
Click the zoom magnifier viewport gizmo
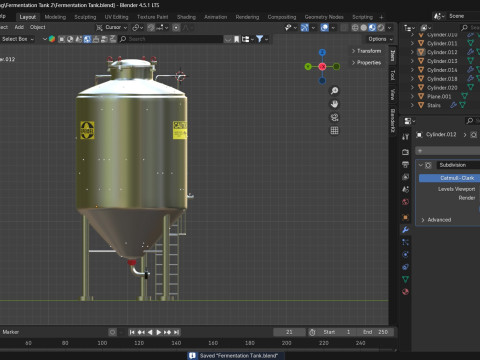pos(334,91)
